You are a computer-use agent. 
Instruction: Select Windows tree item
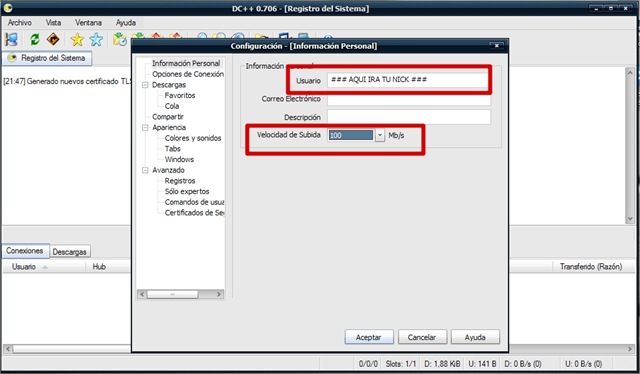tap(179, 159)
